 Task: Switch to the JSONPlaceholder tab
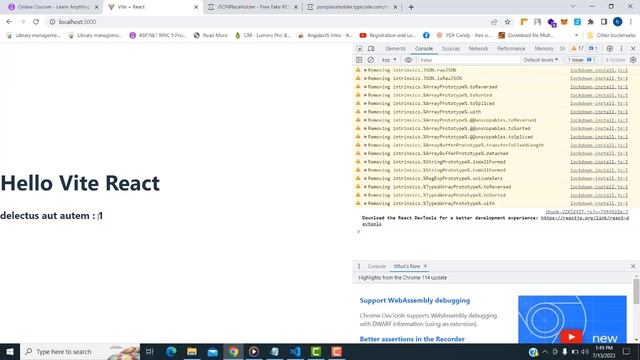[252, 7]
